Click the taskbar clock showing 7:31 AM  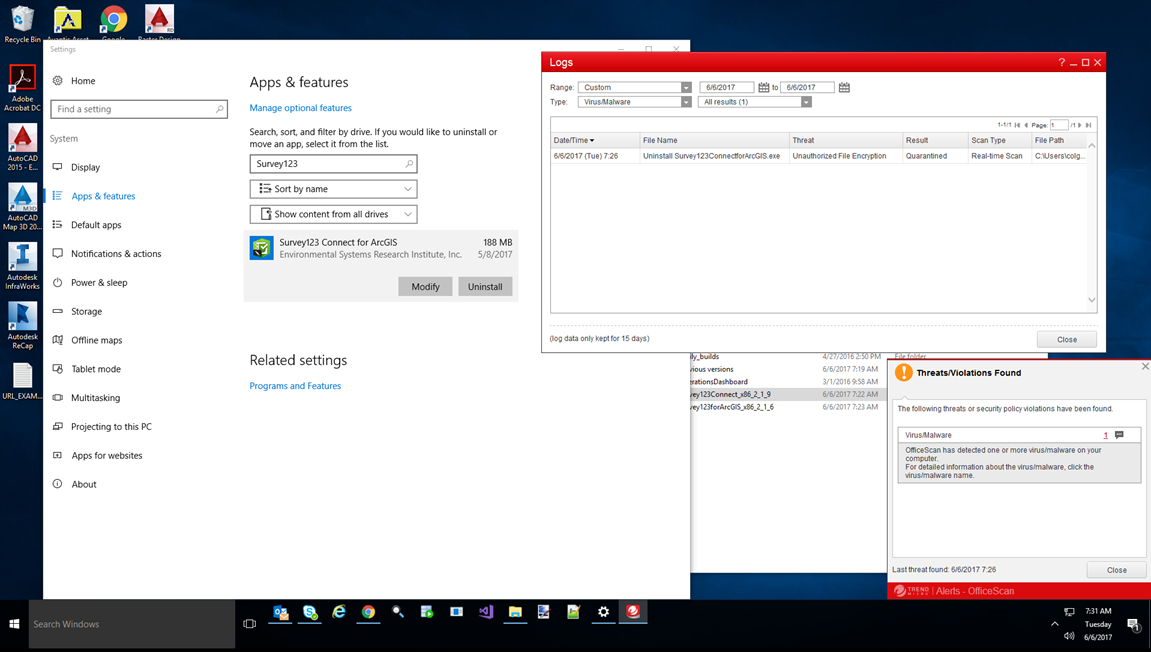click(1098, 624)
